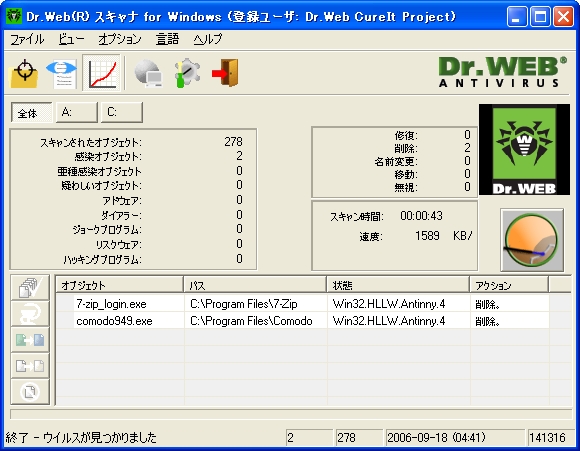This screenshot has width=580, height=451.
Task: Click the select-all files side icon
Action: (30, 287)
